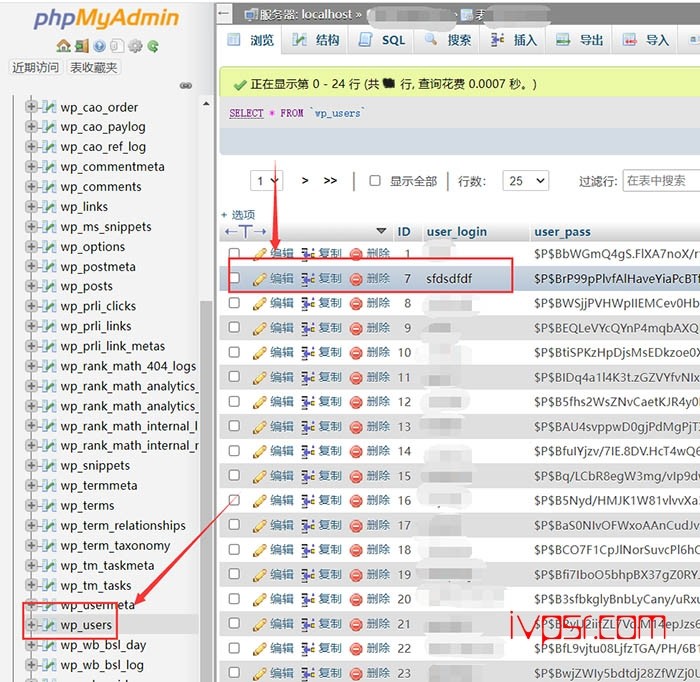Open the 搜索 search tab
Viewport: 700px width, 682px height.
point(448,40)
